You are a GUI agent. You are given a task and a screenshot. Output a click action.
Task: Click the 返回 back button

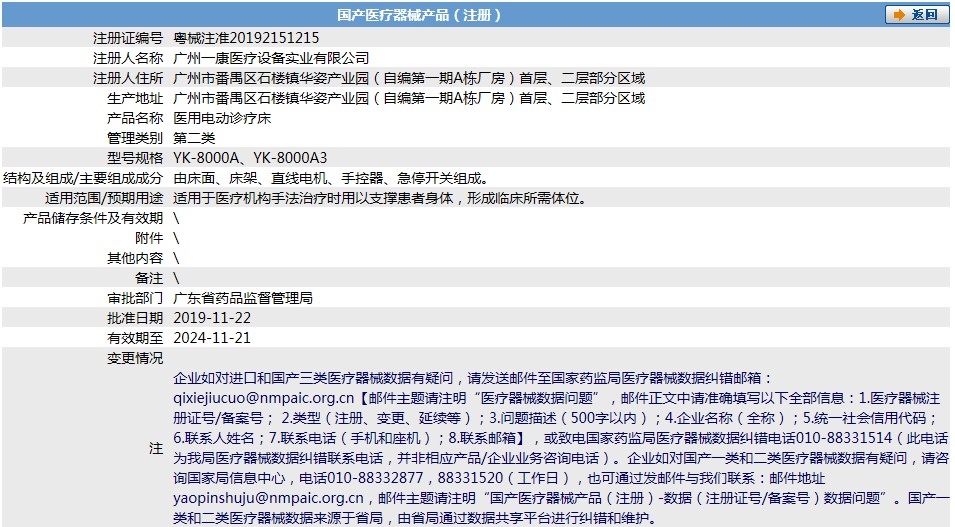click(x=917, y=15)
